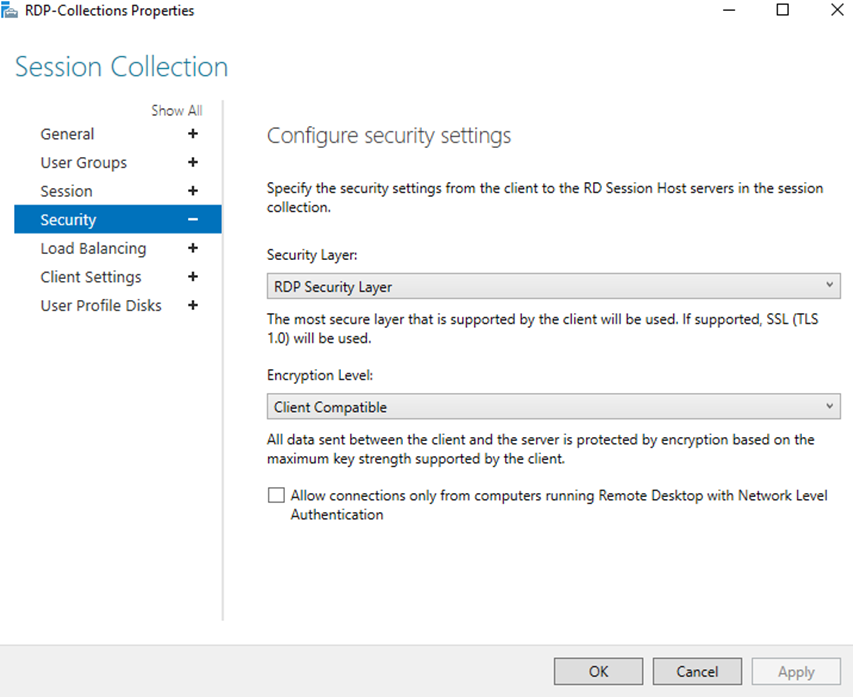853x697 pixels.
Task: Select the General menu item
Action: click(x=67, y=134)
